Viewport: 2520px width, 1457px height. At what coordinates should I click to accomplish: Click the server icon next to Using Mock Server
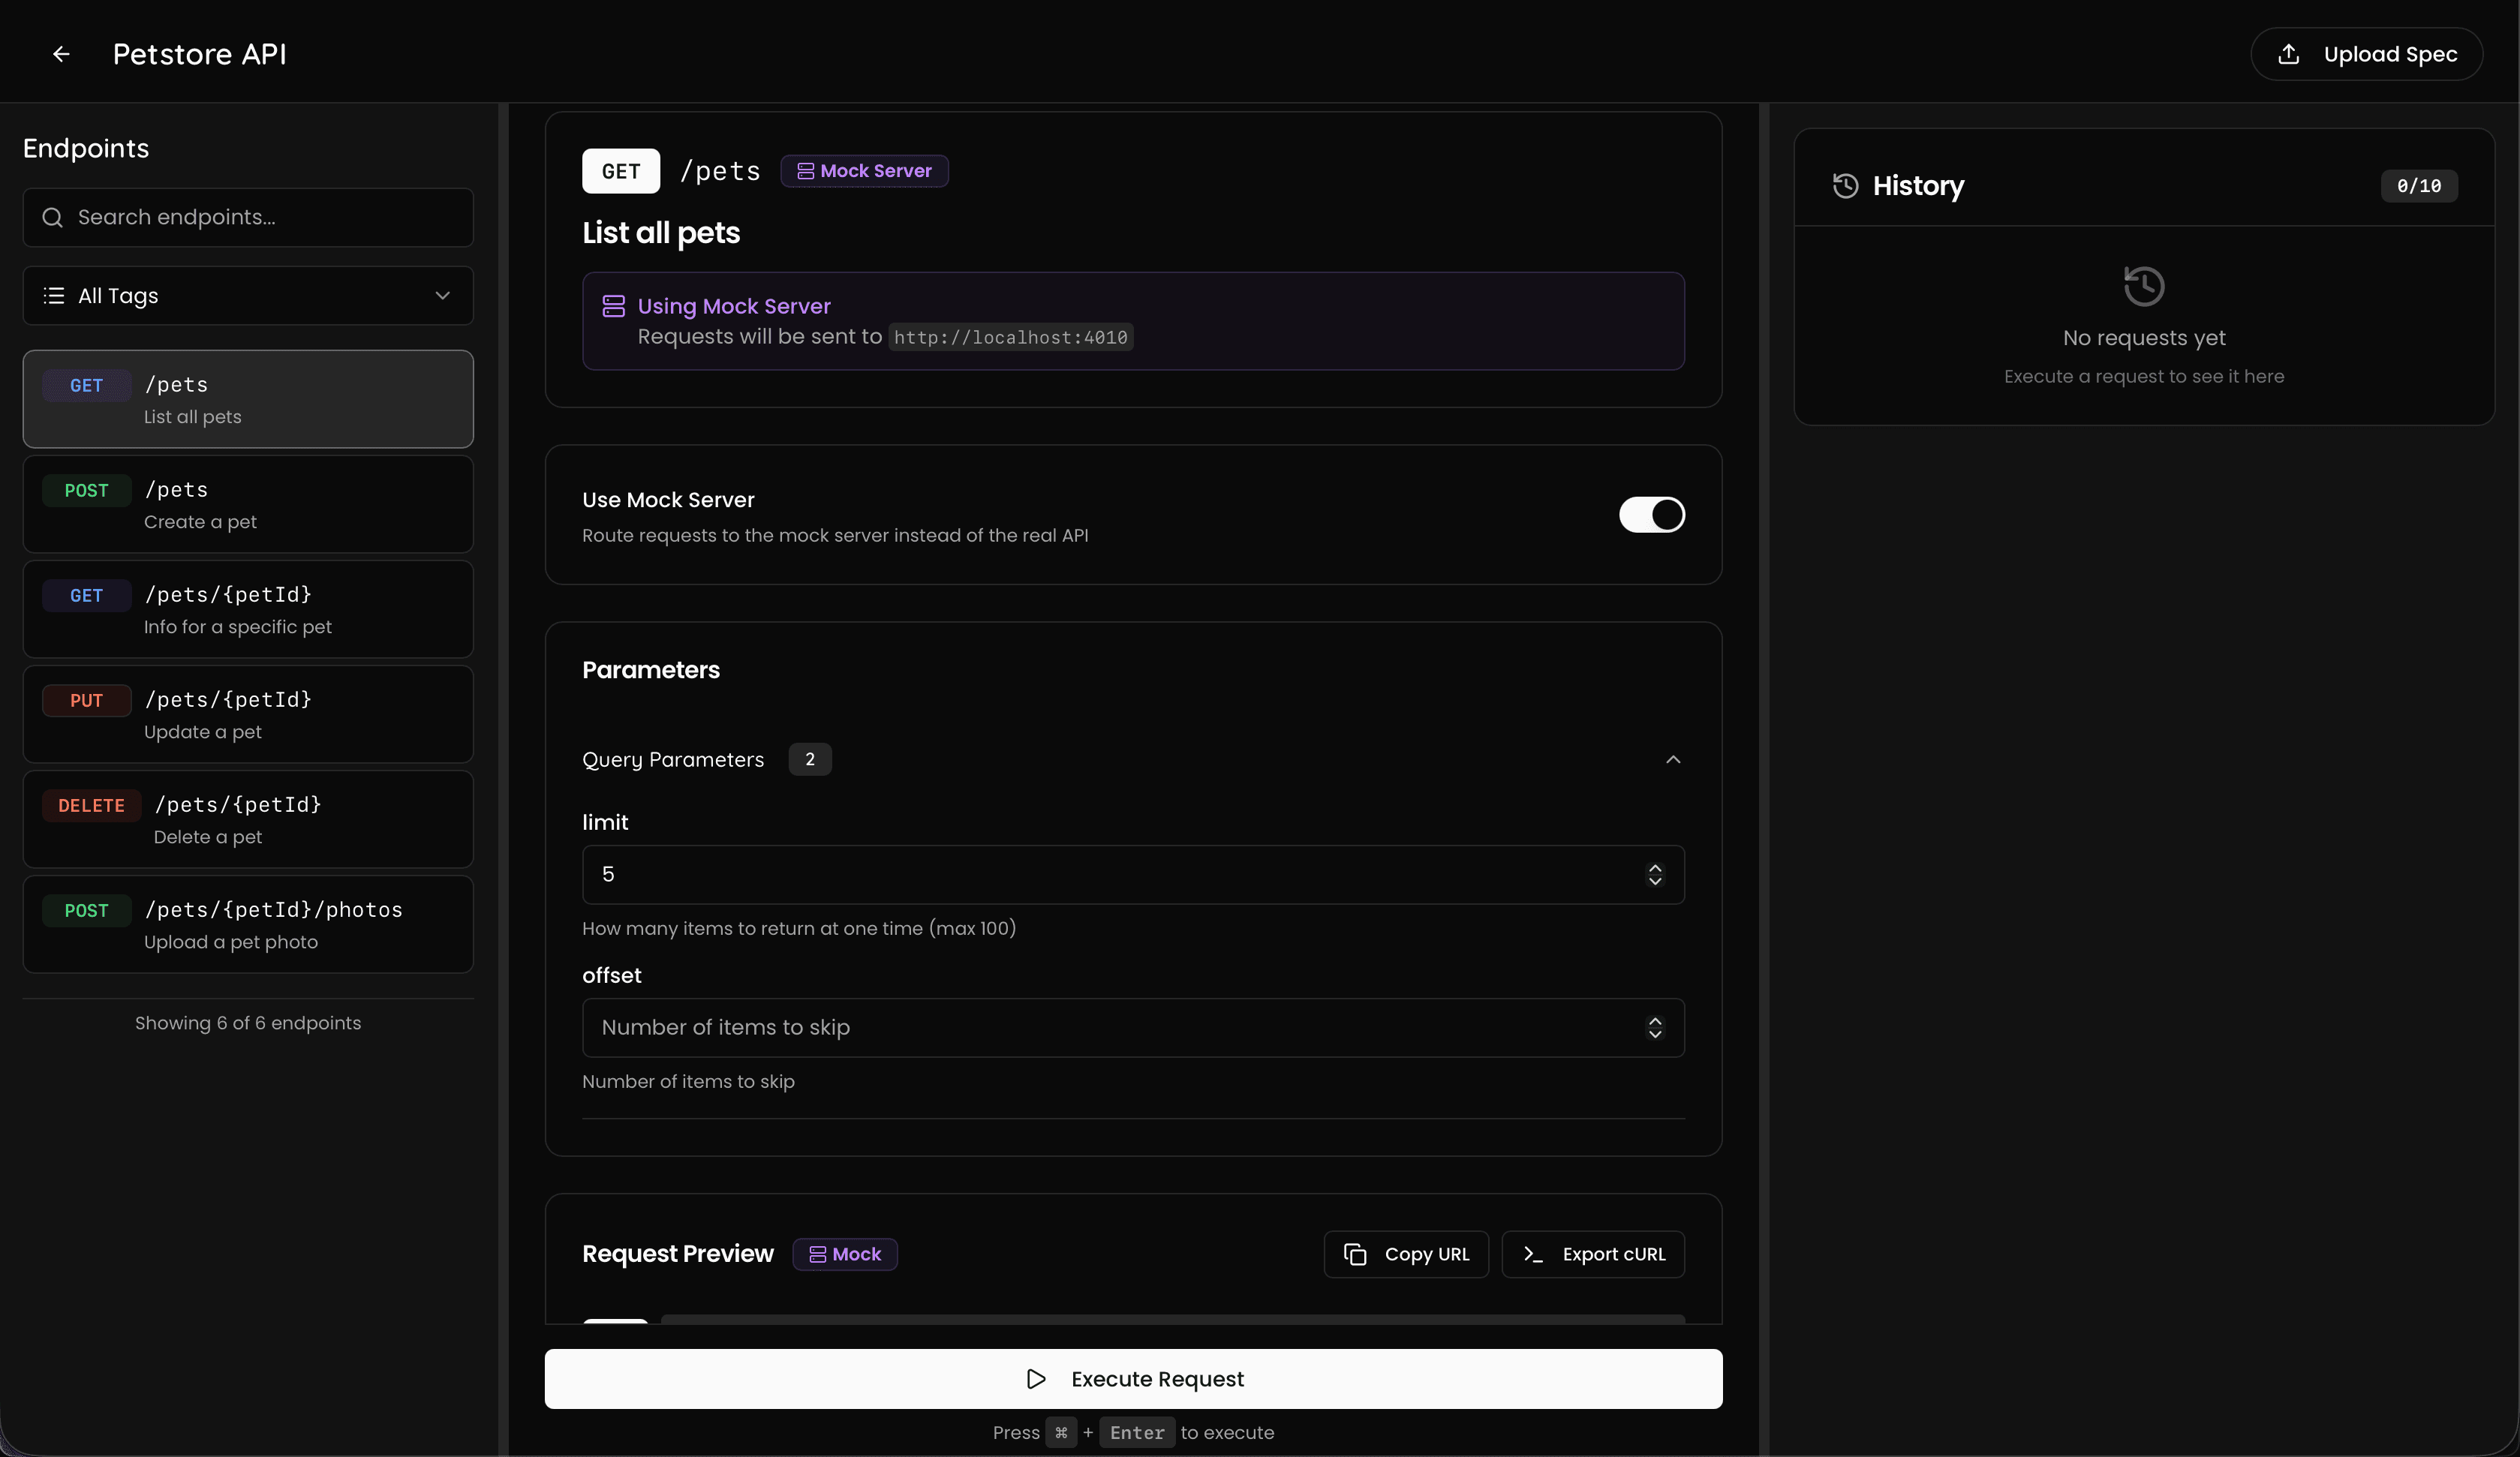(613, 306)
